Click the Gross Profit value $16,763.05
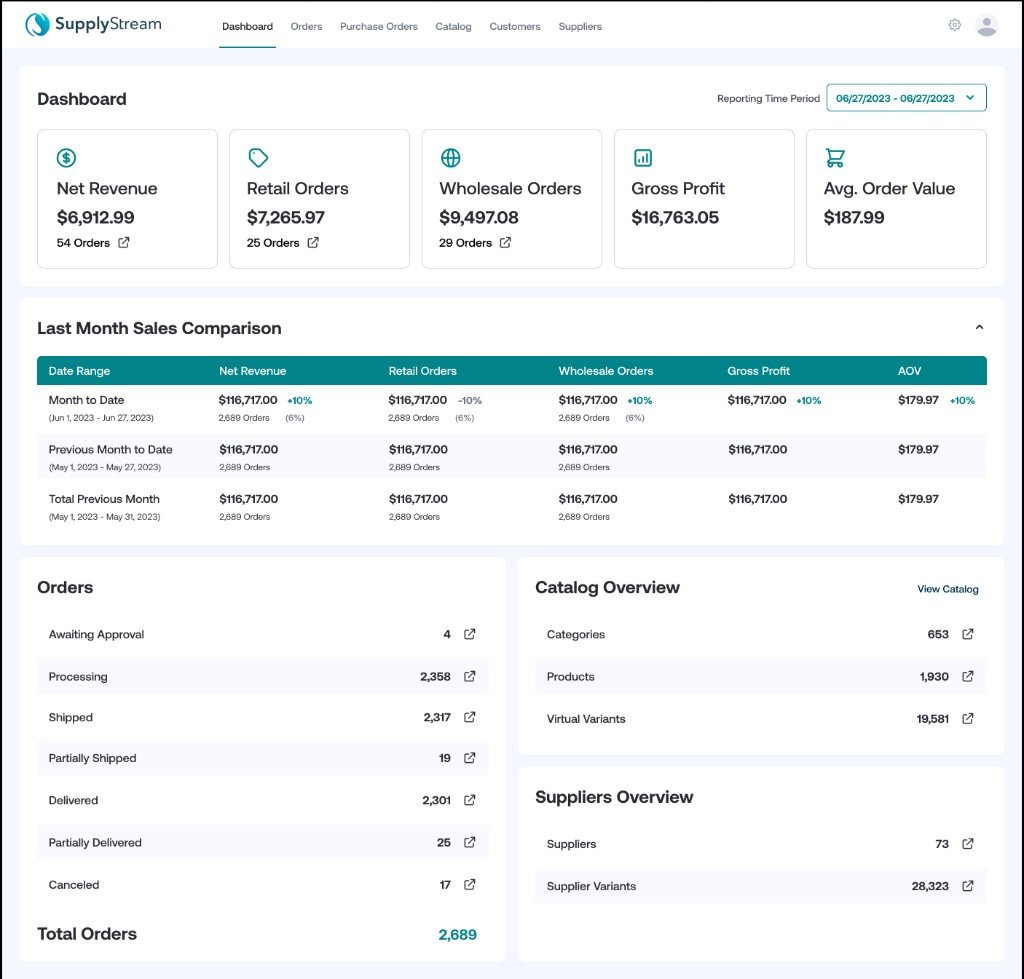Image resolution: width=1024 pixels, height=979 pixels. (675, 217)
